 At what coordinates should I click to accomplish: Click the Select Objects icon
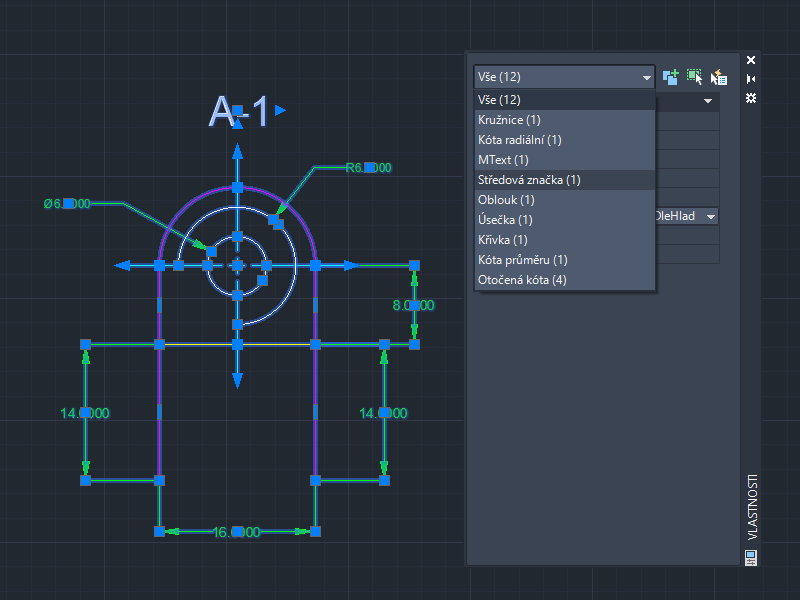pyautogui.click(x=695, y=76)
